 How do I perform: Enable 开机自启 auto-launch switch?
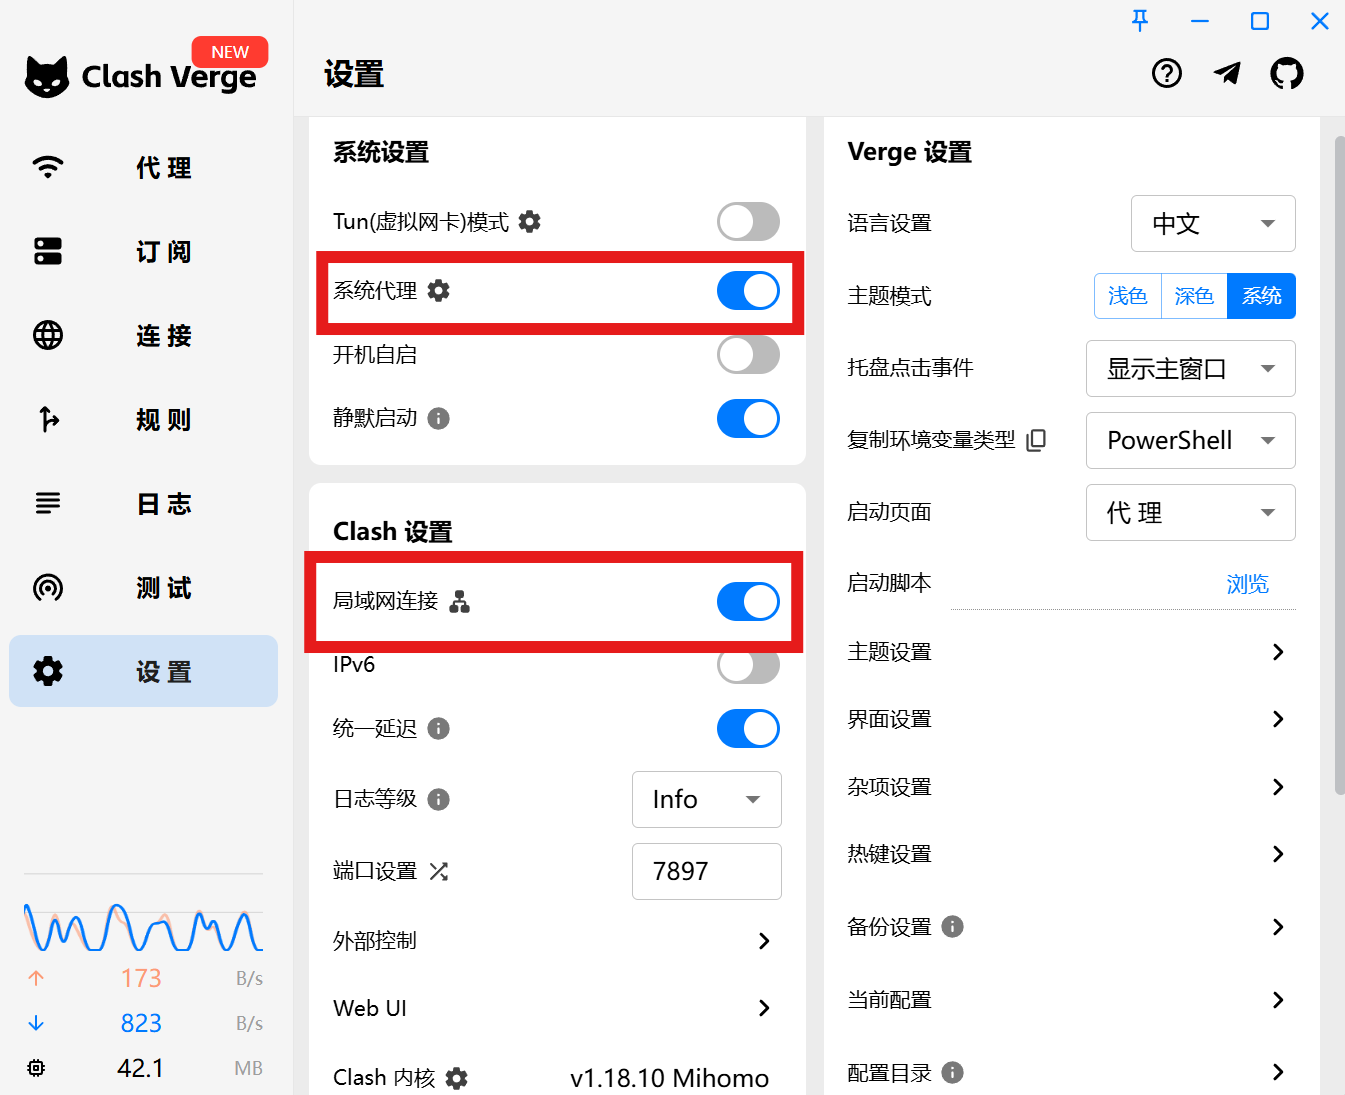tap(748, 355)
